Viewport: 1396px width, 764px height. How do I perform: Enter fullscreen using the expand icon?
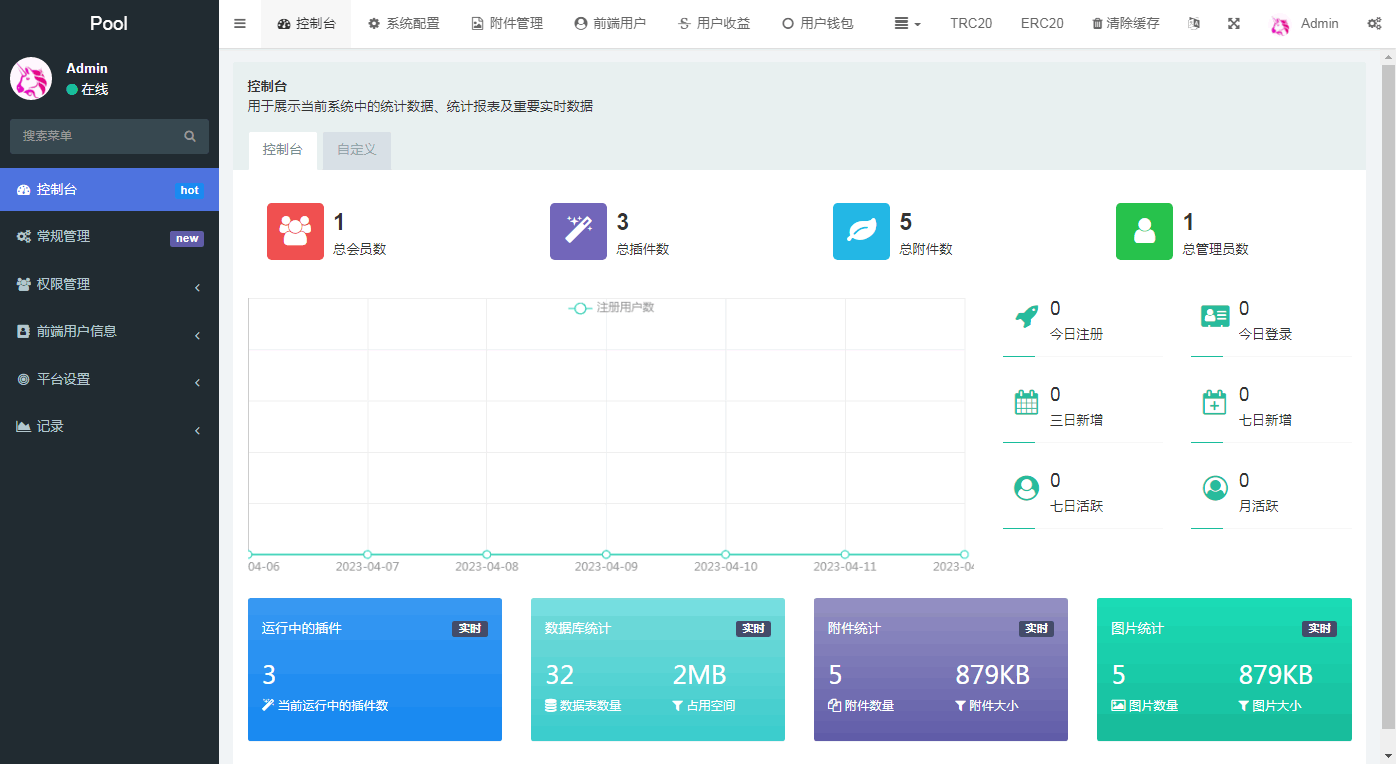1234,24
